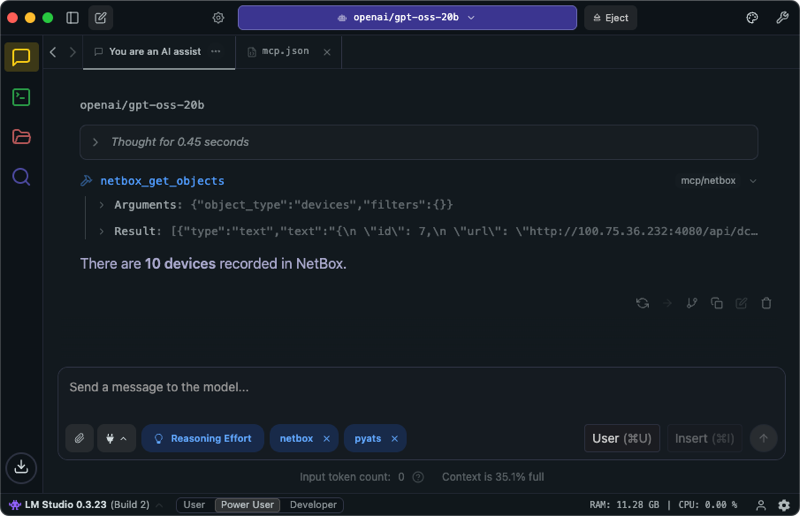Click the RAM: 11.28 GB readout

click(x=624, y=505)
